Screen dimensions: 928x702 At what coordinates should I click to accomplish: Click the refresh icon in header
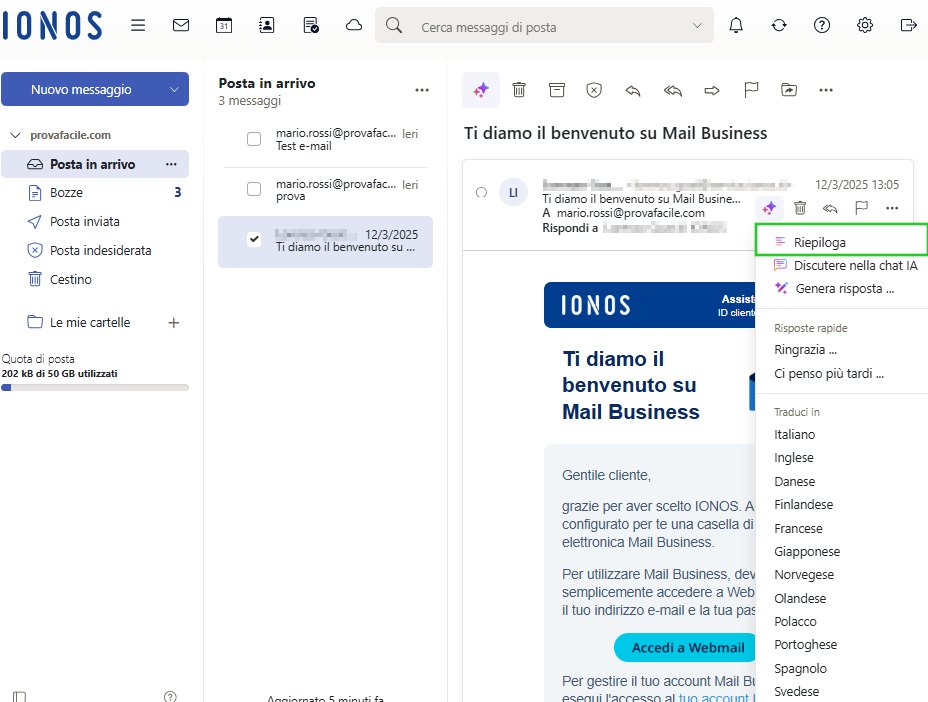[x=779, y=25]
